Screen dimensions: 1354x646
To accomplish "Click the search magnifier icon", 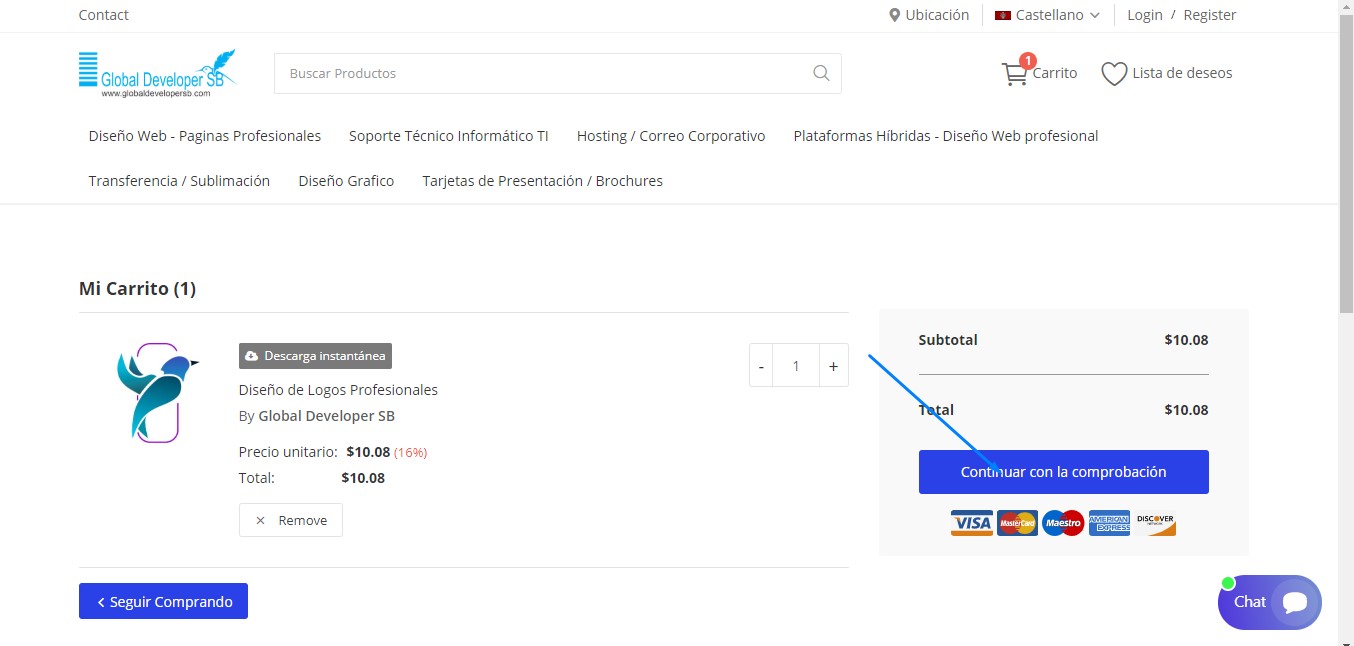I will coord(821,73).
